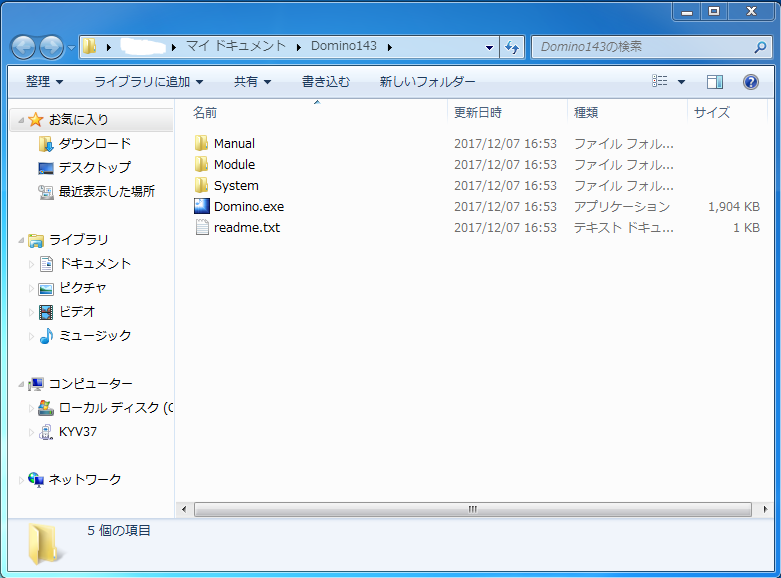
Task: Select the Domino.exe application icon
Action: tap(202, 206)
